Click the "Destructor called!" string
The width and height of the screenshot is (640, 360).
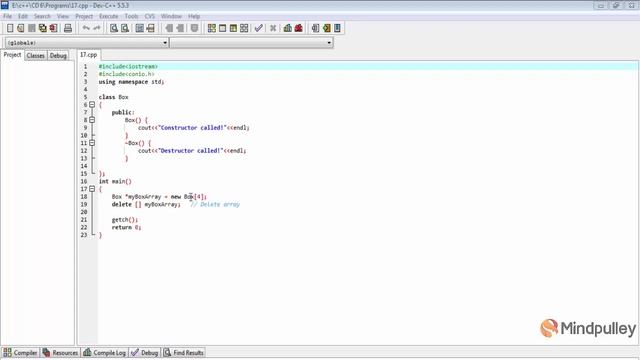point(191,151)
